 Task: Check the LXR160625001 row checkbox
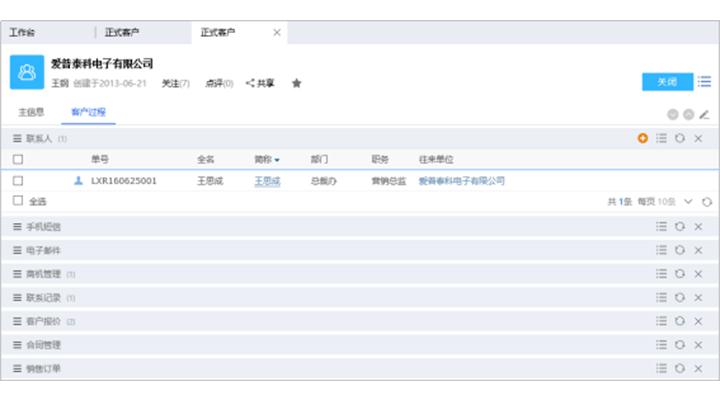click(18, 181)
